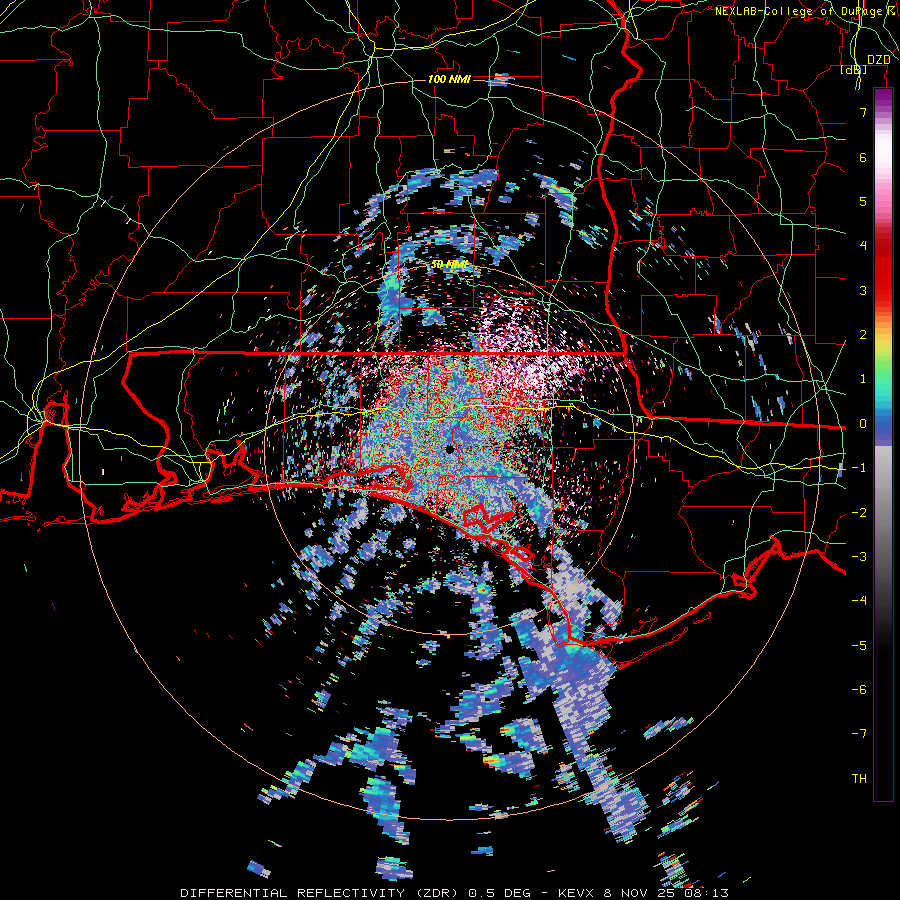Click the Differential Reflectivity KEVX caption
900x900 pixels.
click(455, 893)
